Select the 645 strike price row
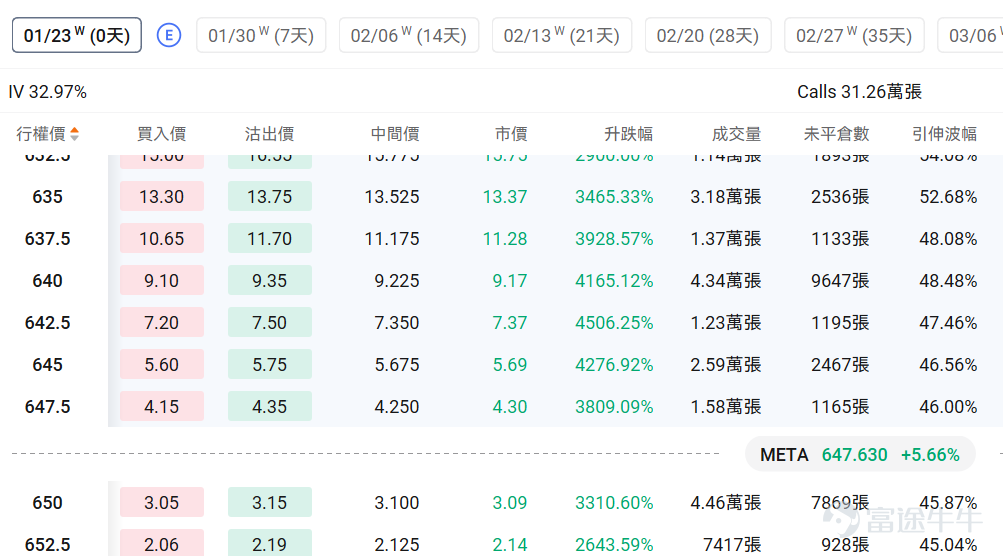Screen dimensions: 1003x556 502,365
